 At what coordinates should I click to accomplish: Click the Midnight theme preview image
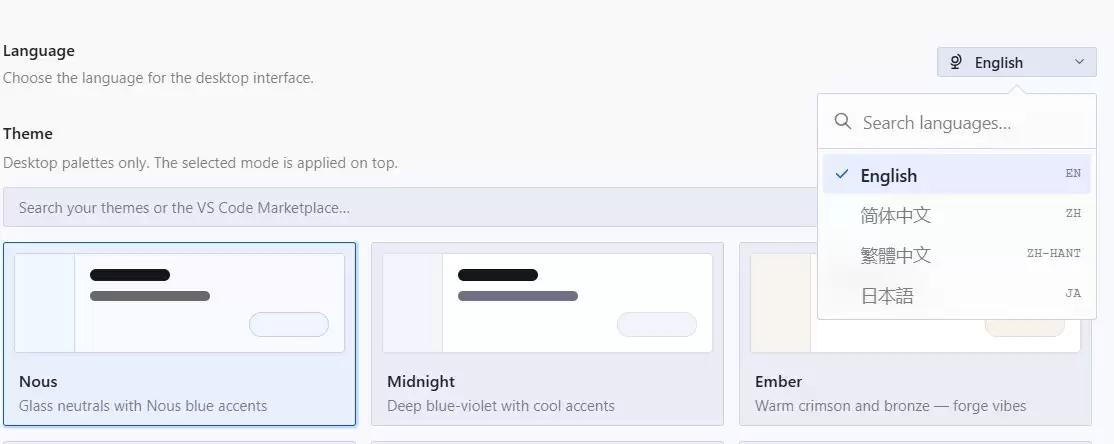pos(547,303)
